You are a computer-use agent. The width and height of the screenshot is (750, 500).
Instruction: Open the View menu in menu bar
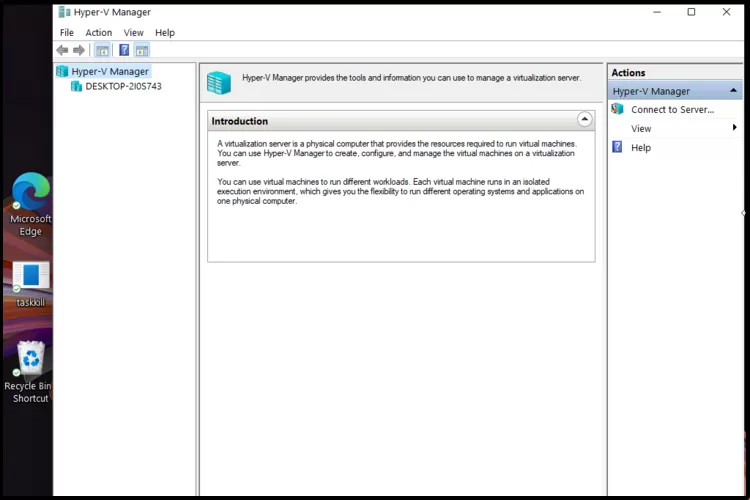pyautogui.click(x=133, y=33)
